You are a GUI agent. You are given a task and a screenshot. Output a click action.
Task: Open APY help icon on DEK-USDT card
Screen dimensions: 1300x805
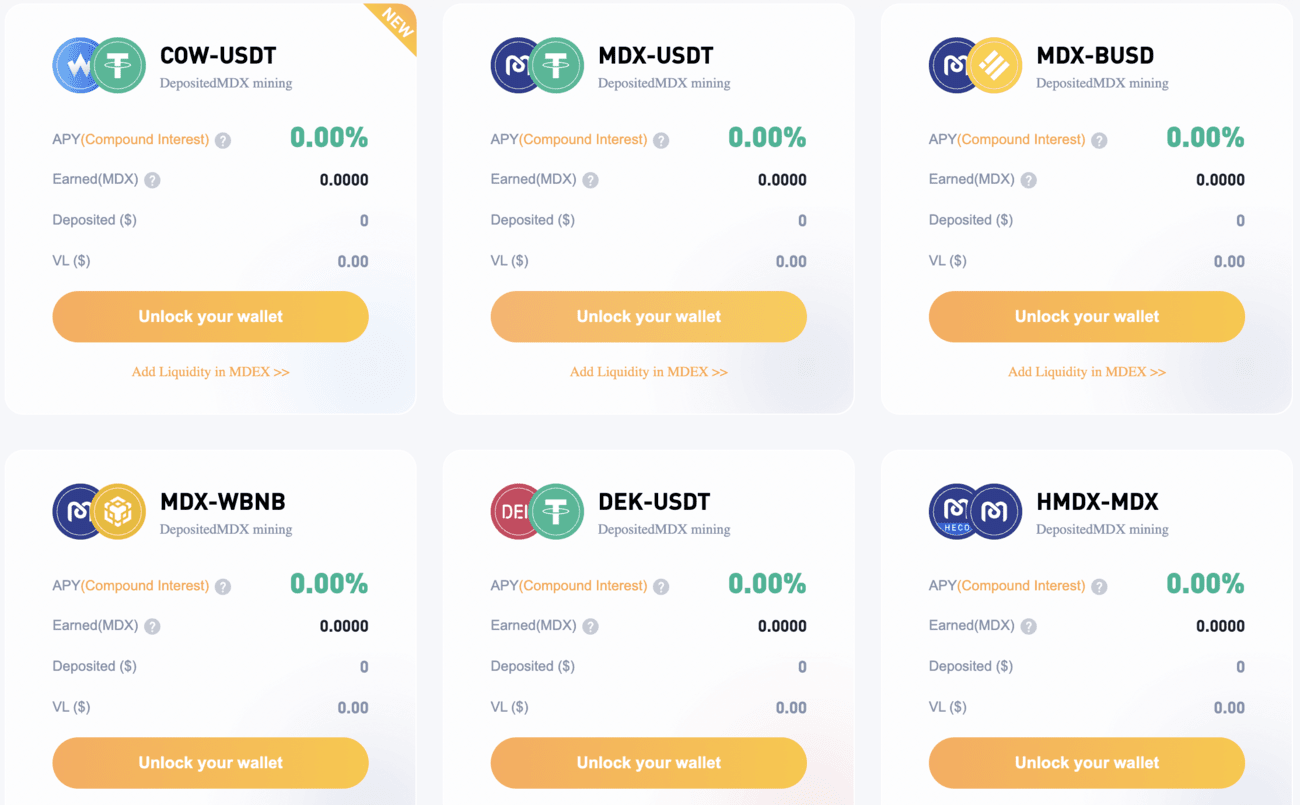pos(661,587)
